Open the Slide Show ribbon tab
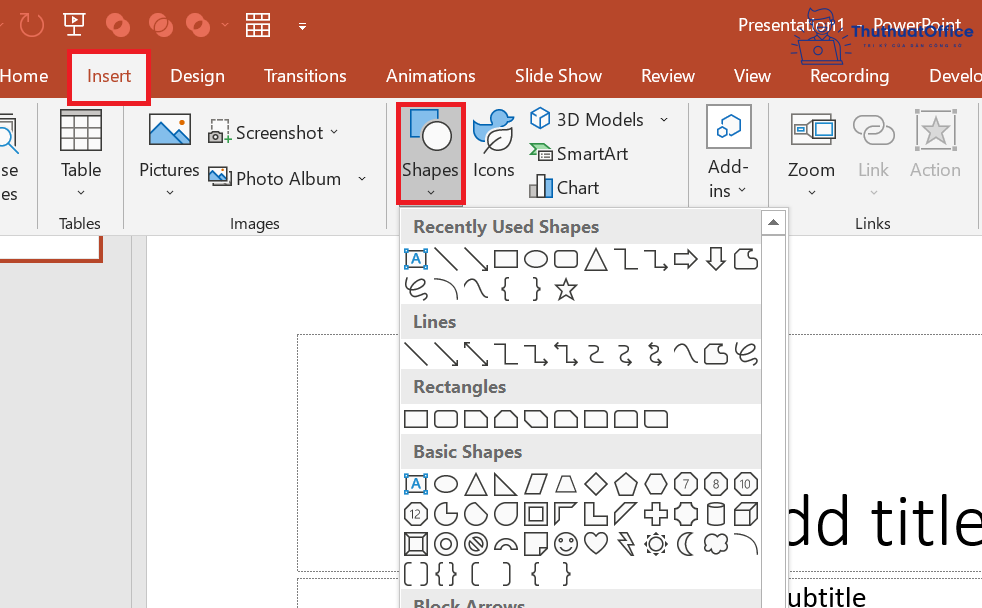Image resolution: width=982 pixels, height=608 pixels. click(x=558, y=76)
